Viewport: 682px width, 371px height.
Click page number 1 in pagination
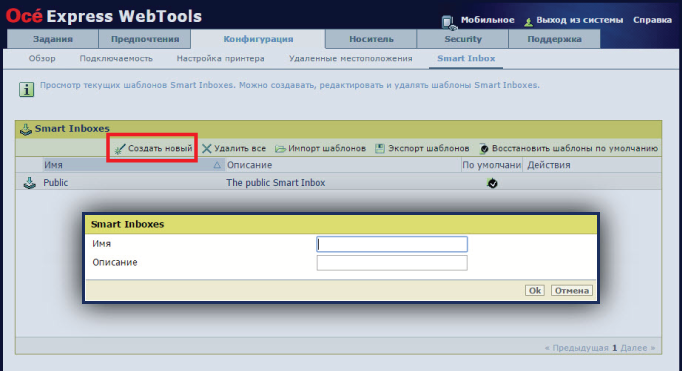[x=615, y=348]
